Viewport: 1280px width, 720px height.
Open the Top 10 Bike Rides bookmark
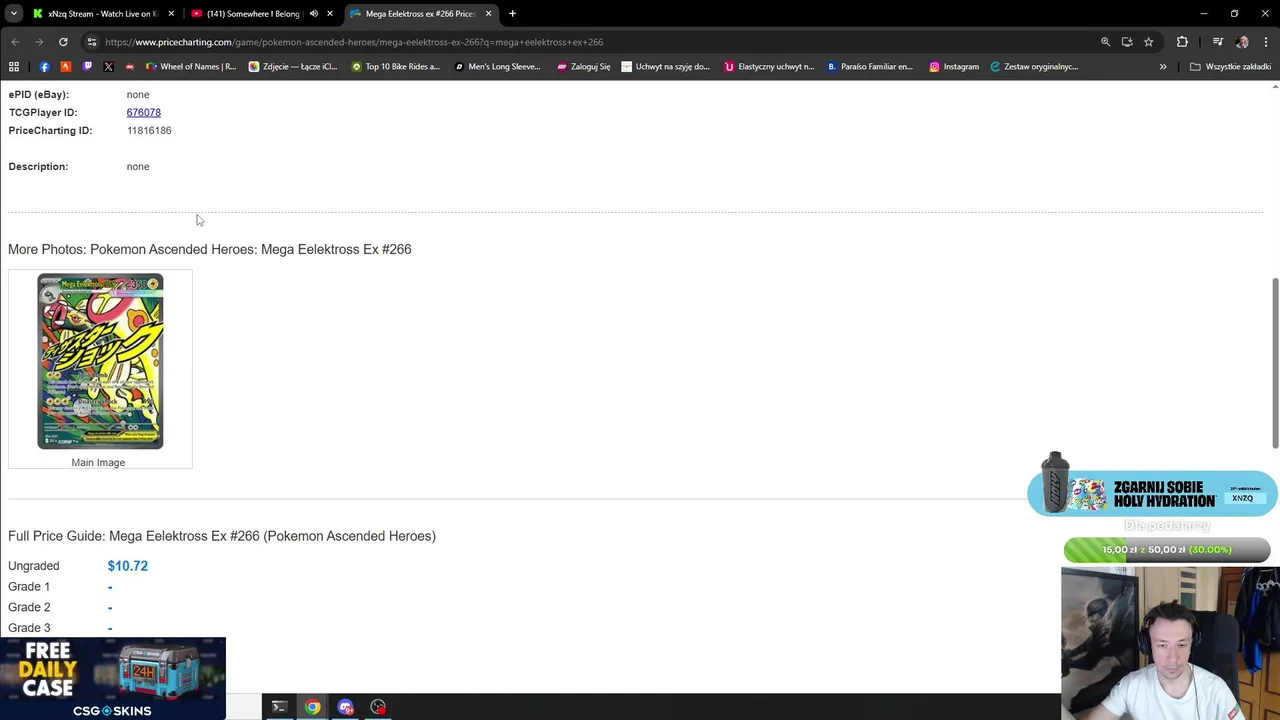point(395,67)
